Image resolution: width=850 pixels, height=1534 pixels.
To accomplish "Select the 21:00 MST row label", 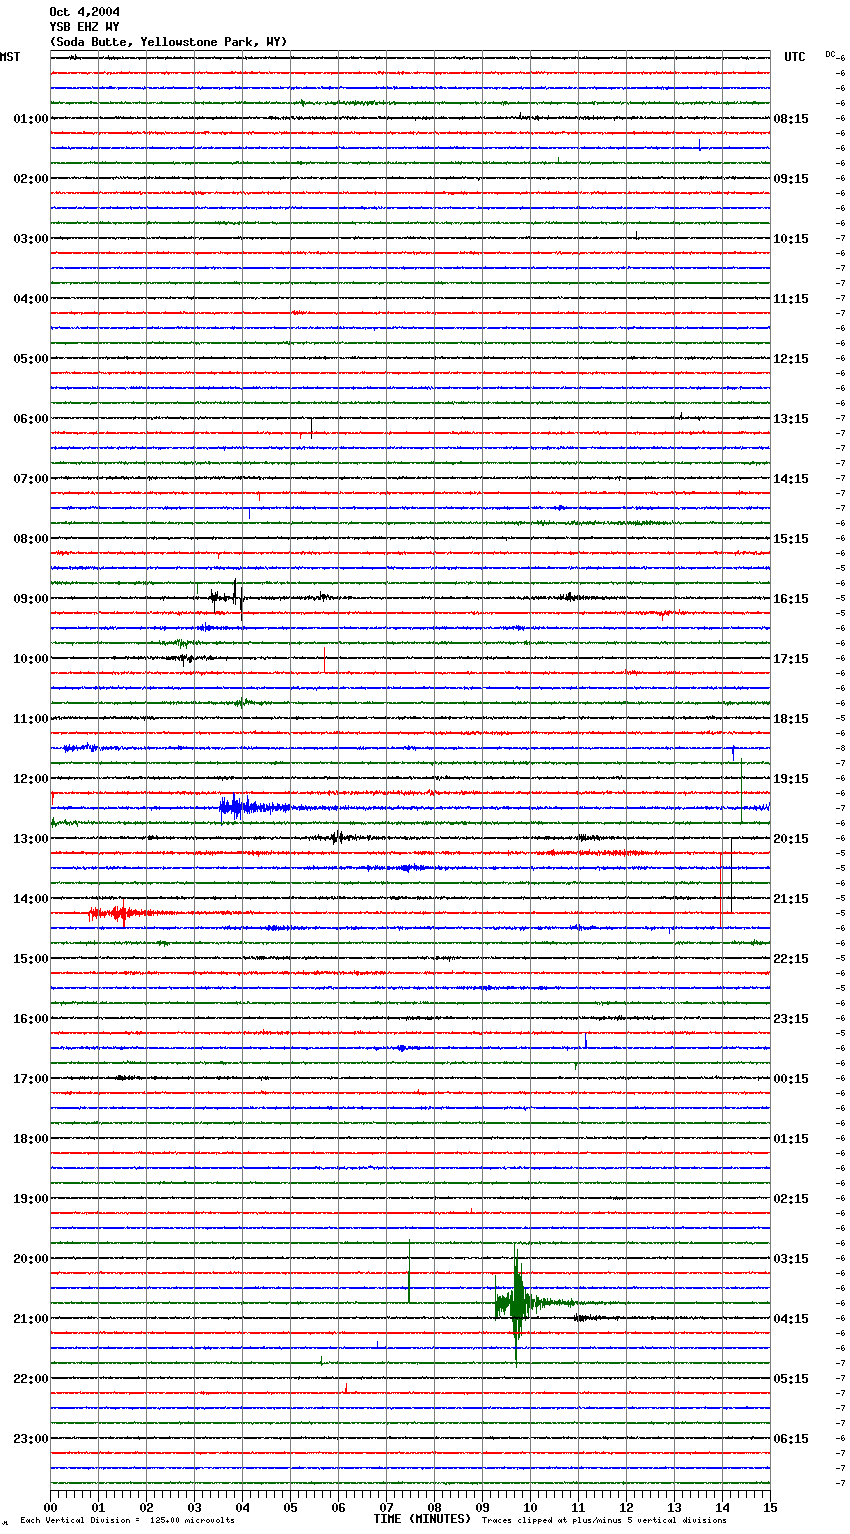I will (30, 1319).
